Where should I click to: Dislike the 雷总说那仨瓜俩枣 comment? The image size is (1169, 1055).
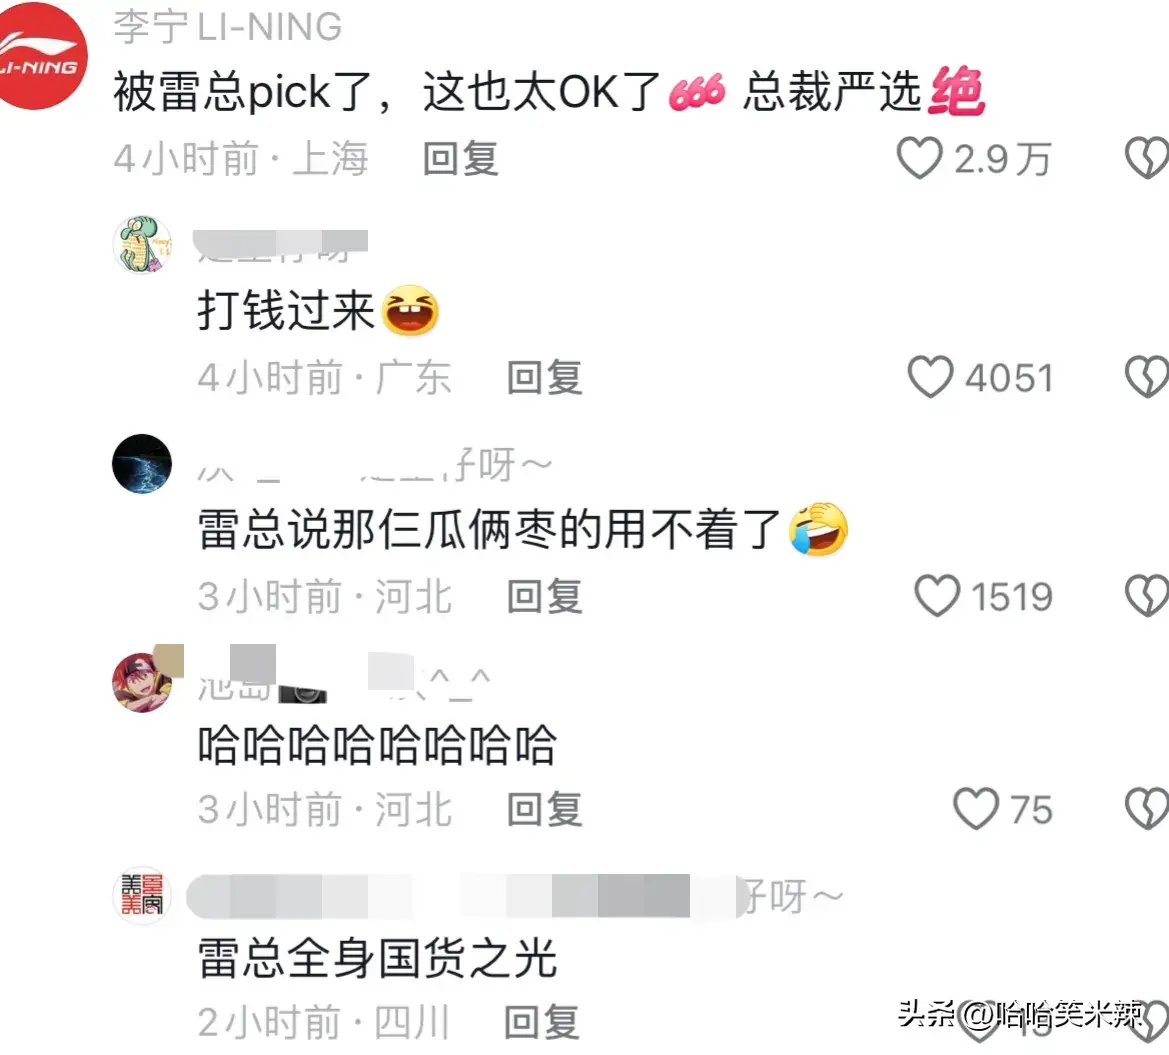click(1147, 596)
